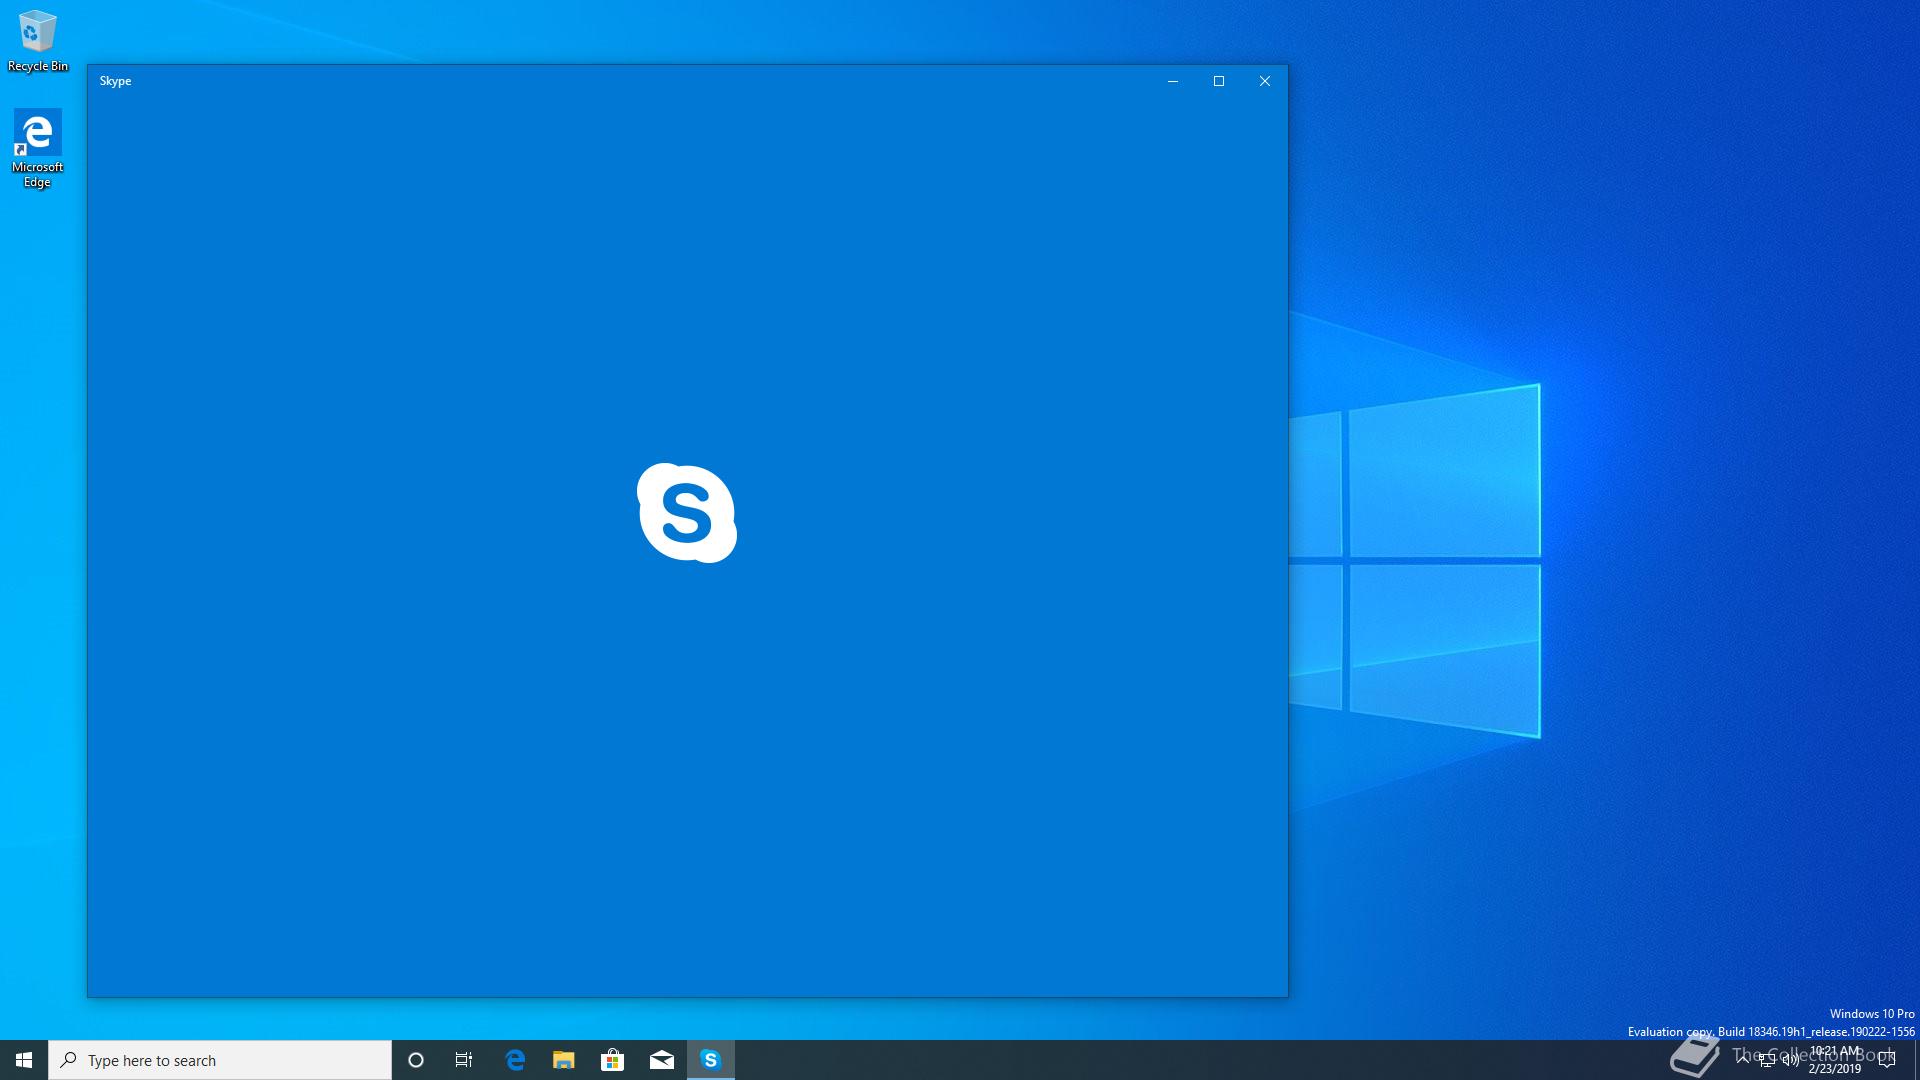Close the Skype window
Viewport: 1920px width, 1080px height.
click(x=1264, y=81)
